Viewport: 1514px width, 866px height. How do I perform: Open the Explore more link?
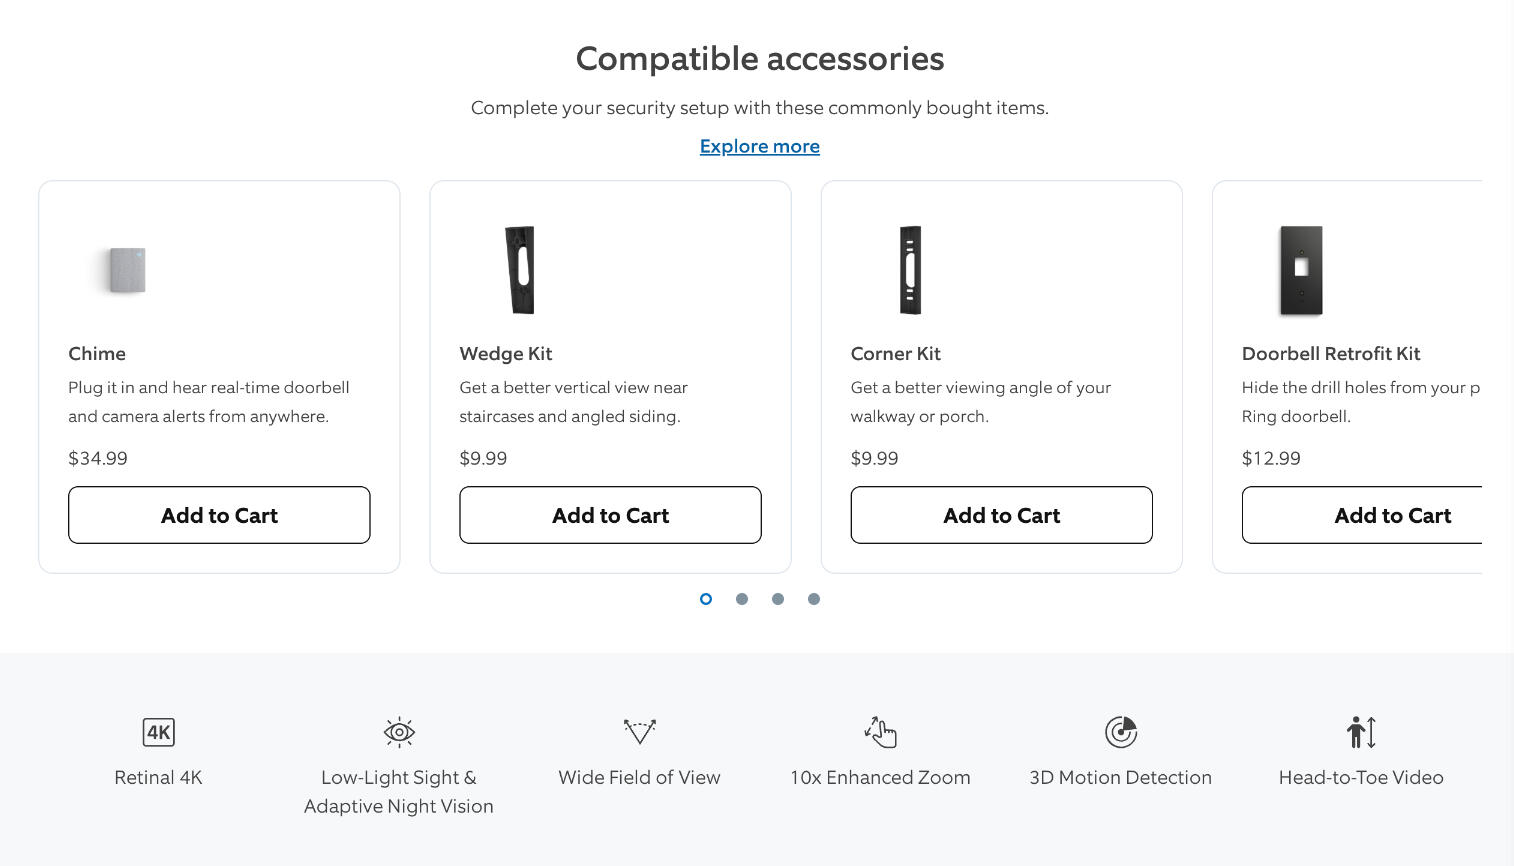tap(759, 146)
